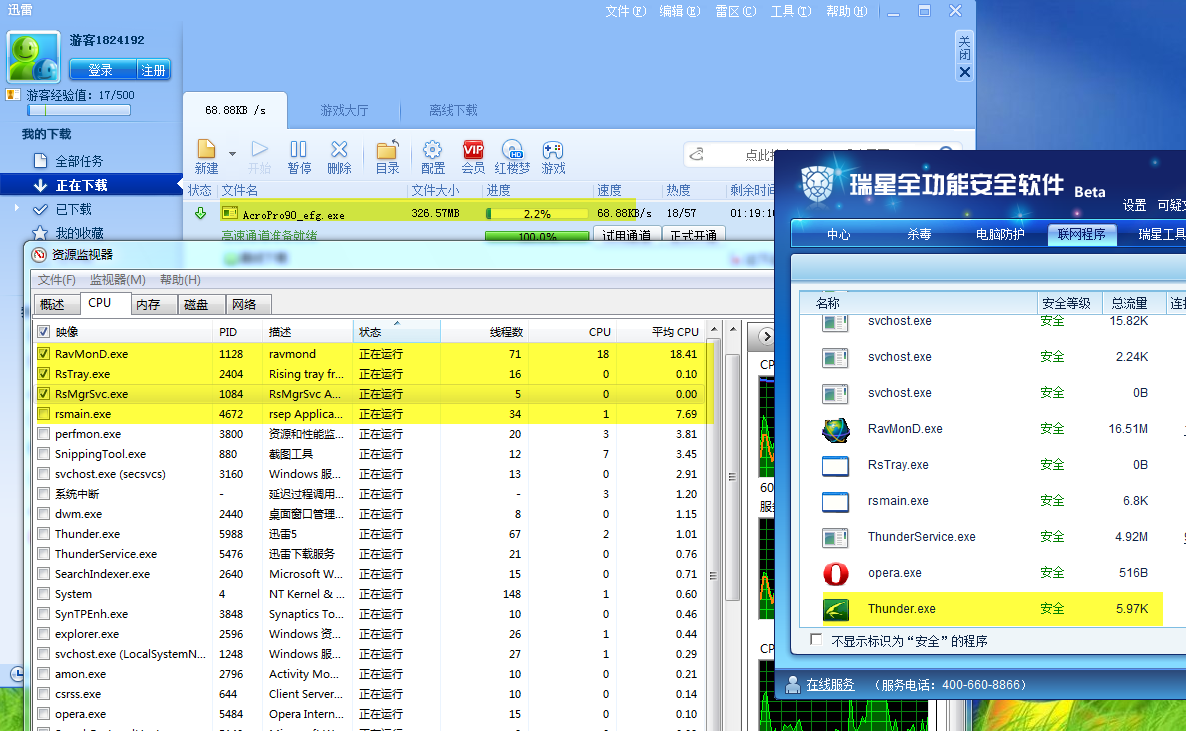Sort processes by the 平均 CPU column header

[674, 332]
